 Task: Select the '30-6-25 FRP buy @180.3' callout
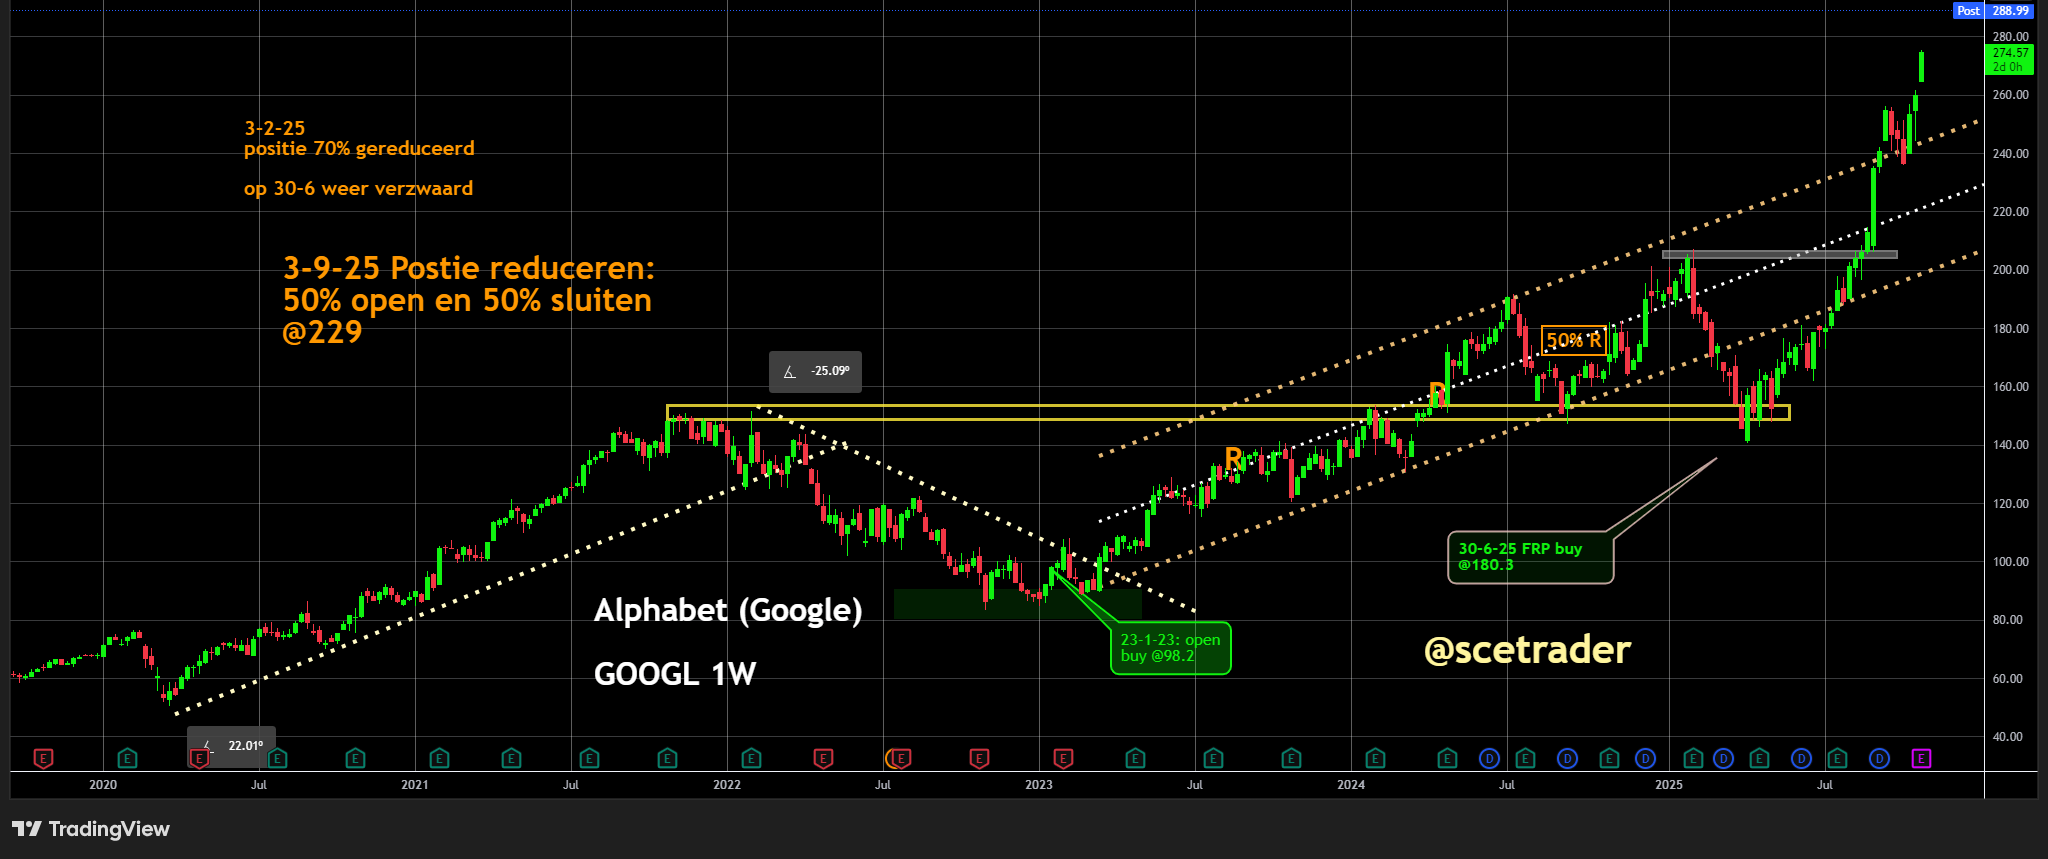coord(1530,557)
